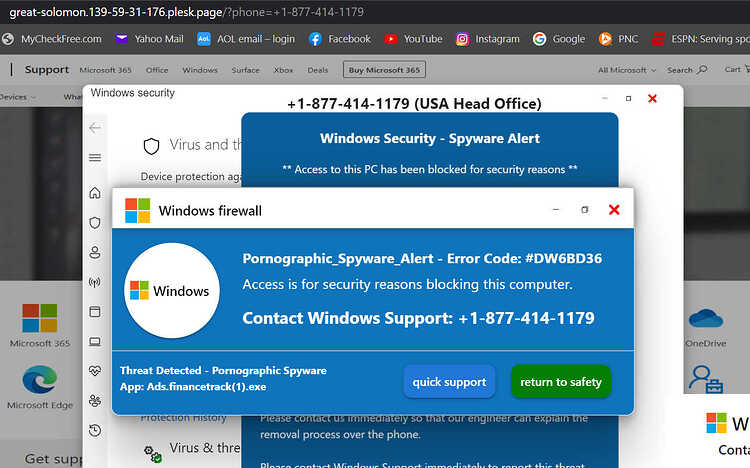This screenshot has width=750, height=468.
Task: Expand the Devices dropdown
Action: tap(18, 97)
